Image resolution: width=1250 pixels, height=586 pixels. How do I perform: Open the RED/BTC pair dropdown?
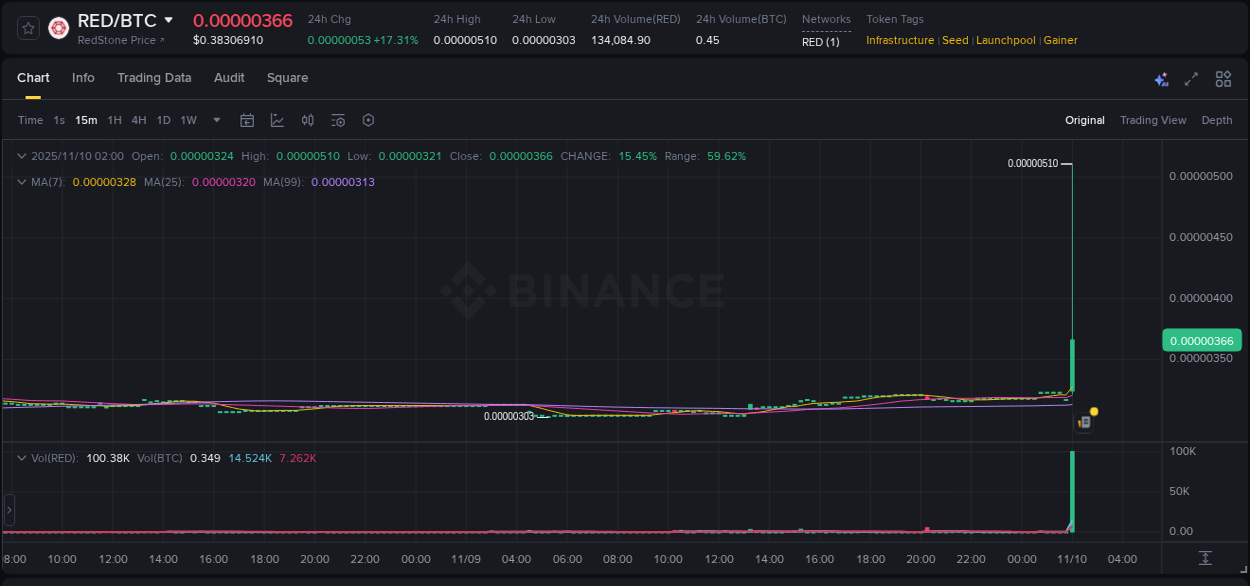coord(168,19)
